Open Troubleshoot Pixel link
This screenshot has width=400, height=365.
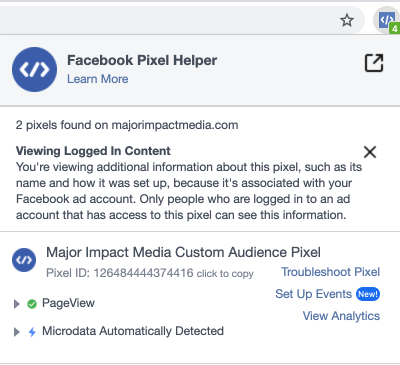[330, 272]
